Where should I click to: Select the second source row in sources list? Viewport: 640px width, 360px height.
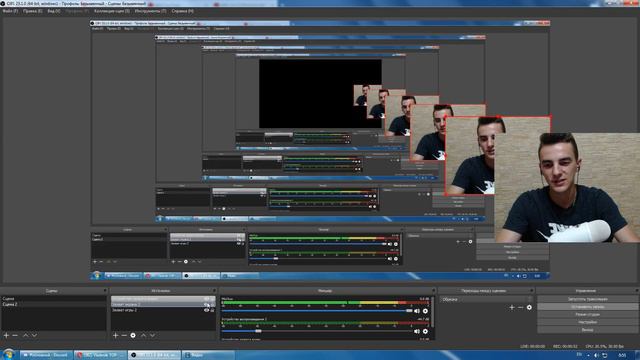pos(163,304)
